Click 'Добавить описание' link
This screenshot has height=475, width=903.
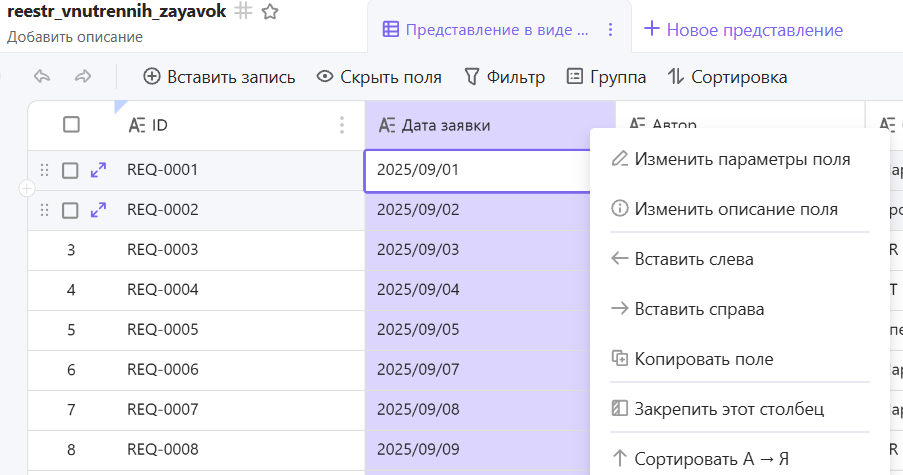(x=75, y=37)
